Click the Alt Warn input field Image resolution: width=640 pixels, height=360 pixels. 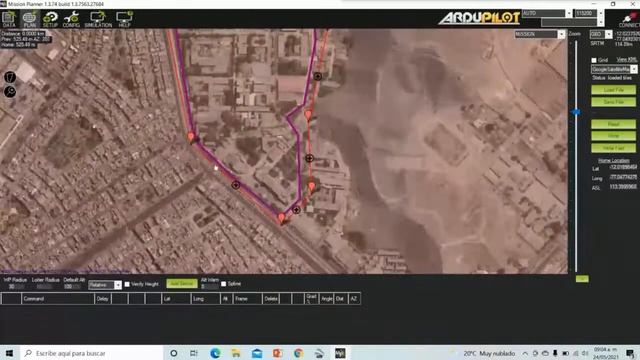[210, 287]
